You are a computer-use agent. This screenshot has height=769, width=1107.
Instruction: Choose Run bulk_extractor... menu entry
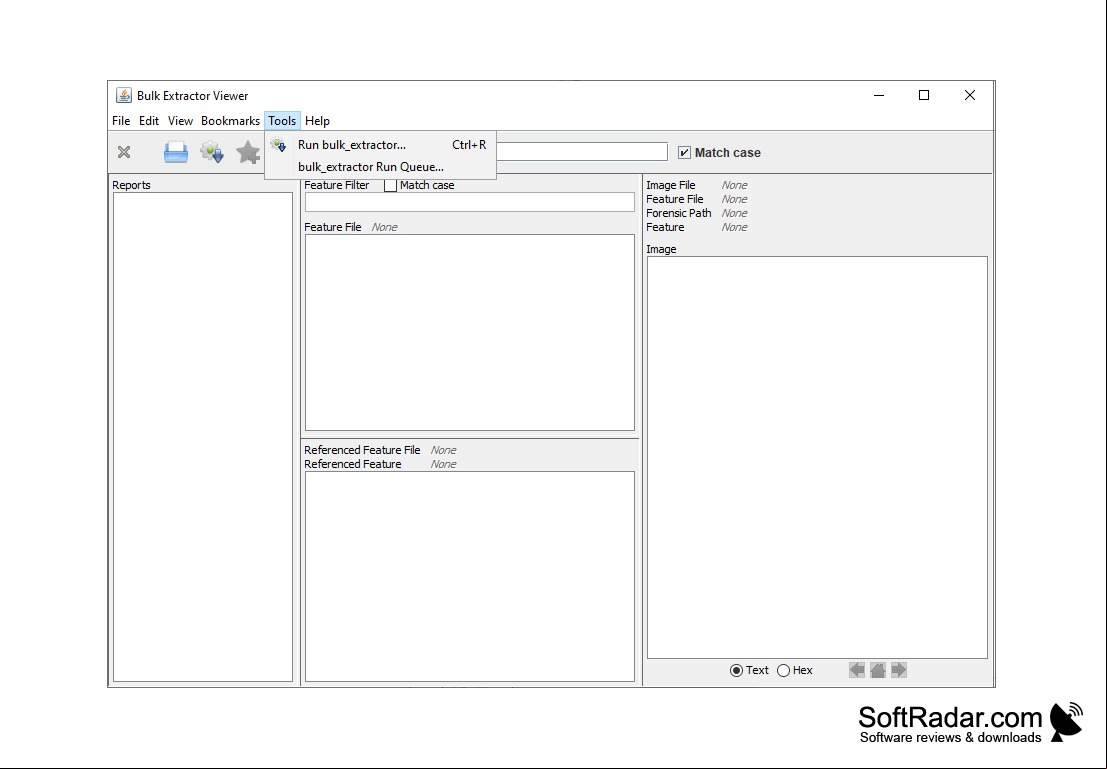pos(381,145)
